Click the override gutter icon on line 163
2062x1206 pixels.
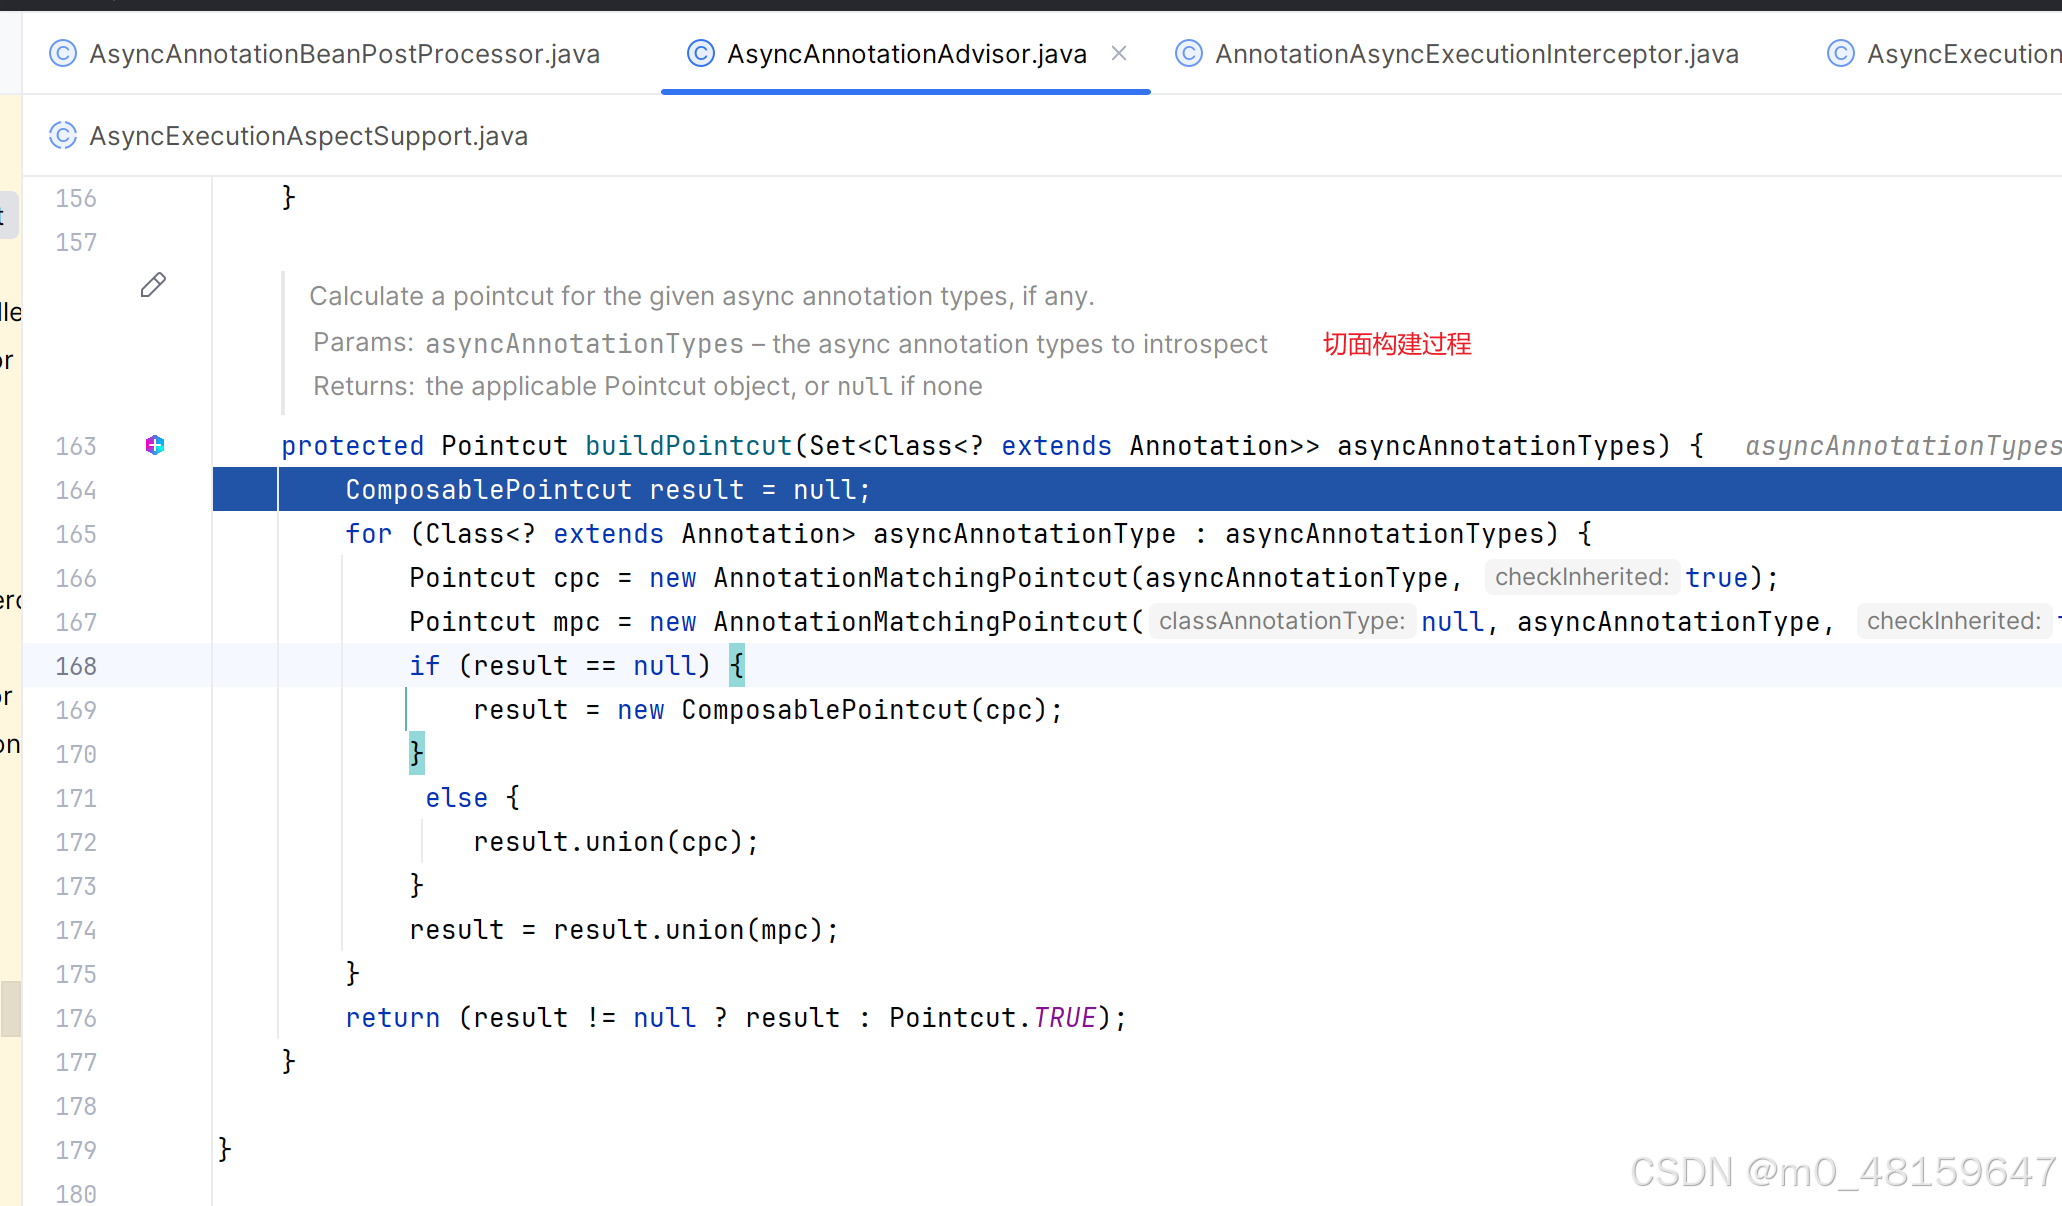155,445
